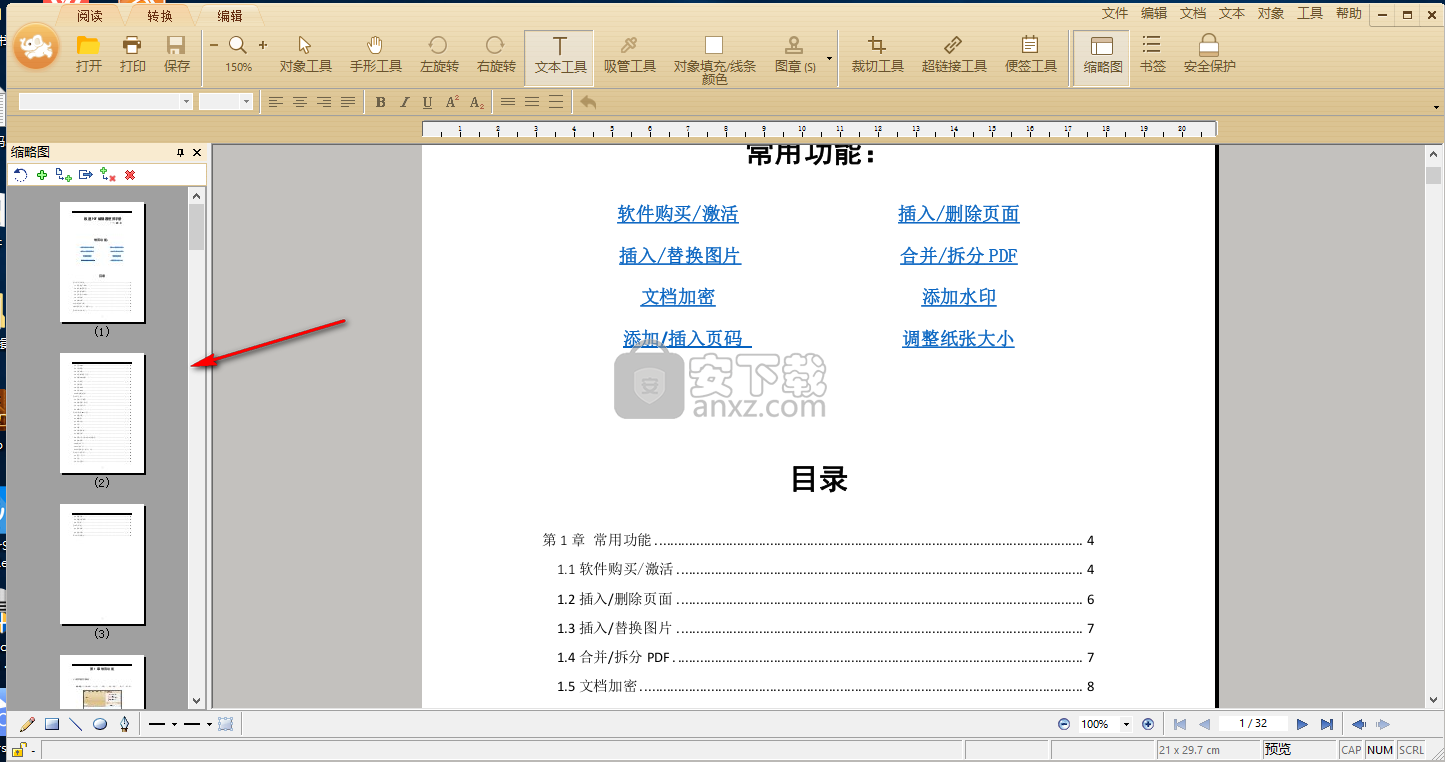Viewport: 1445px width, 762px height.
Task: Click the pencil drawing tool in bottom toolbar
Action: (27, 724)
